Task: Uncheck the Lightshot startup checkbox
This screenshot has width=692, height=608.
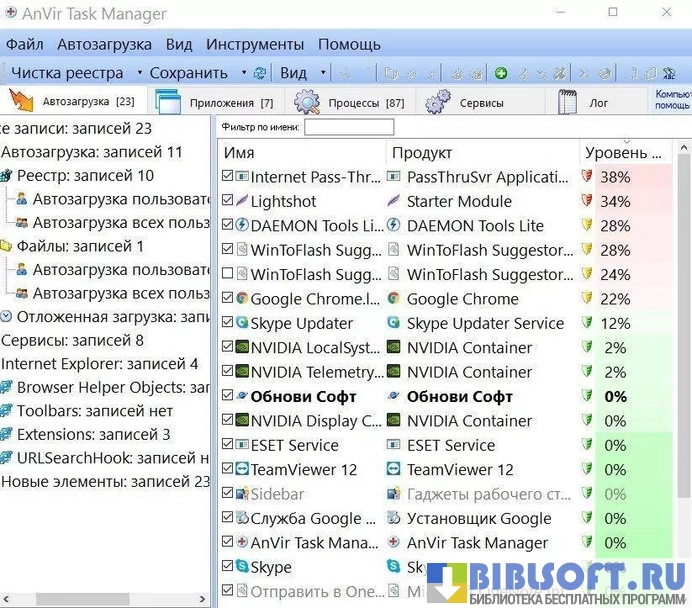Action: pyautogui.click(x=228, y=201)
